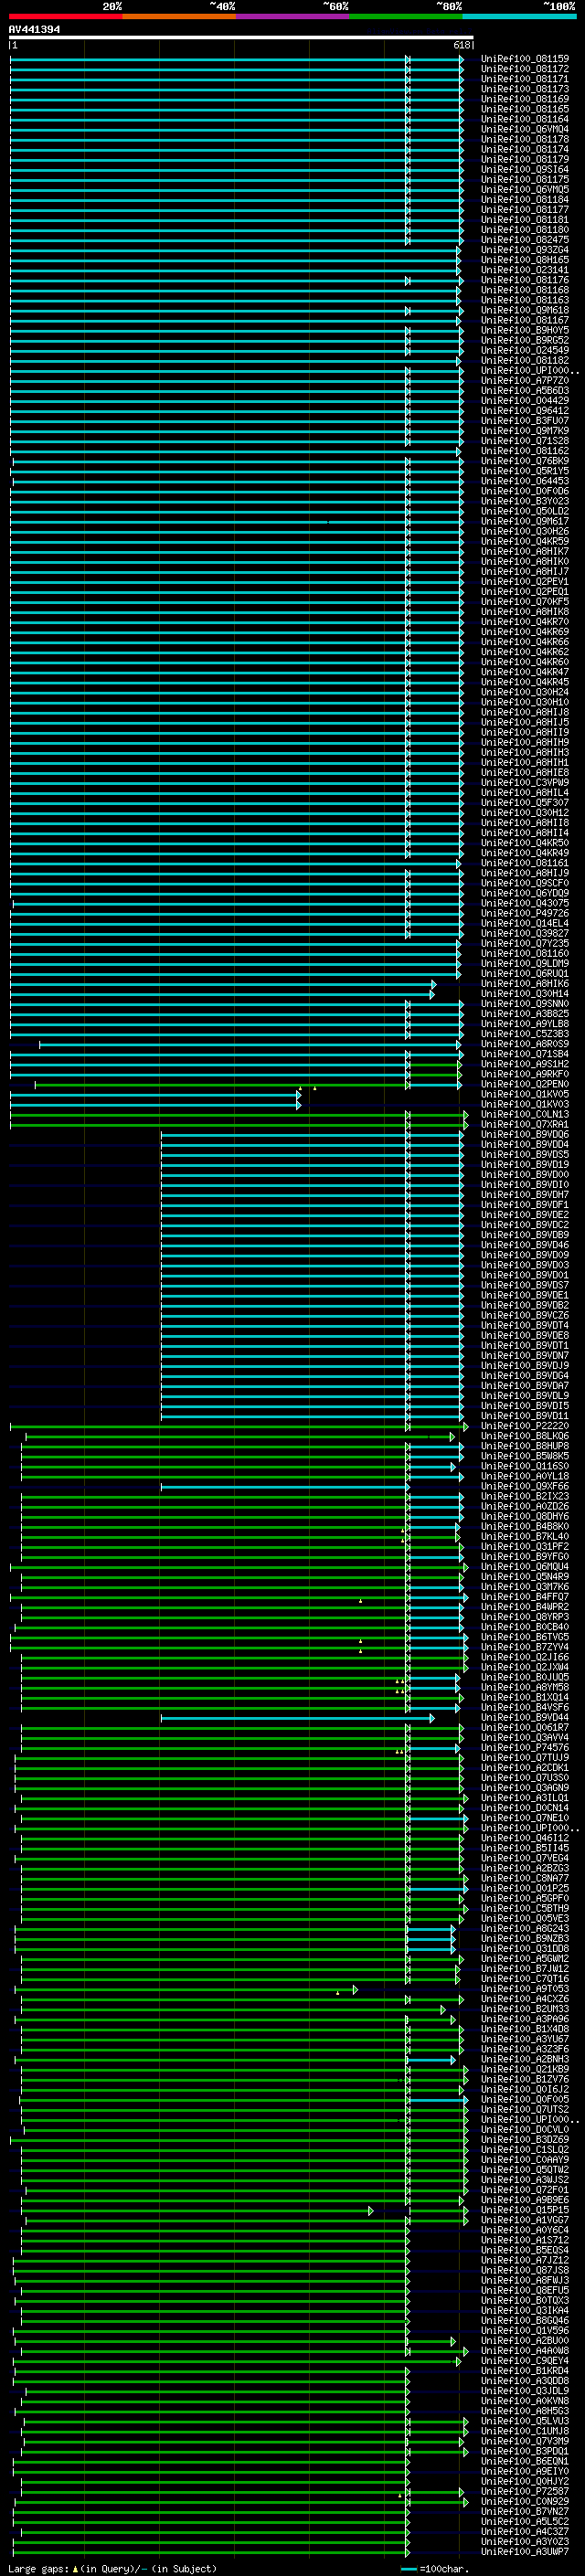Click the last hit UniRef100_A3UWP7
Screen dimensions: 585x2576
click(525, 2551)
